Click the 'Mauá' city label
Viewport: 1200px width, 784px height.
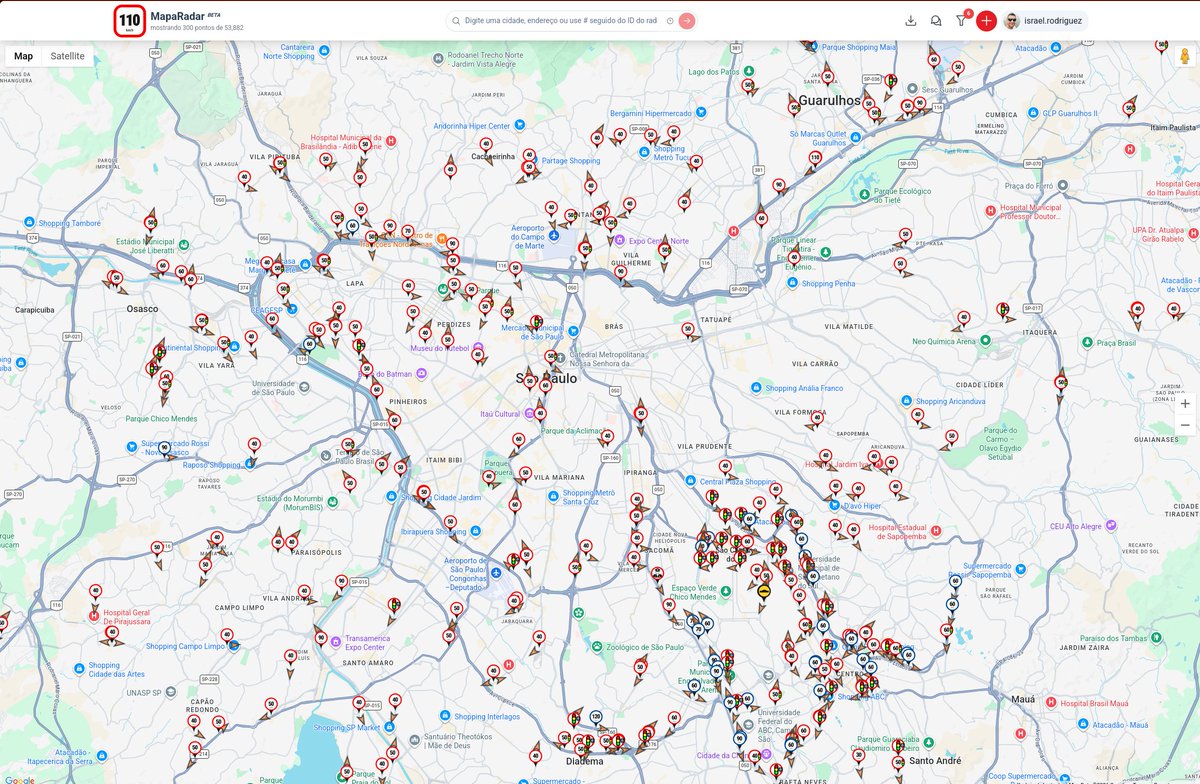(1023, 698)
